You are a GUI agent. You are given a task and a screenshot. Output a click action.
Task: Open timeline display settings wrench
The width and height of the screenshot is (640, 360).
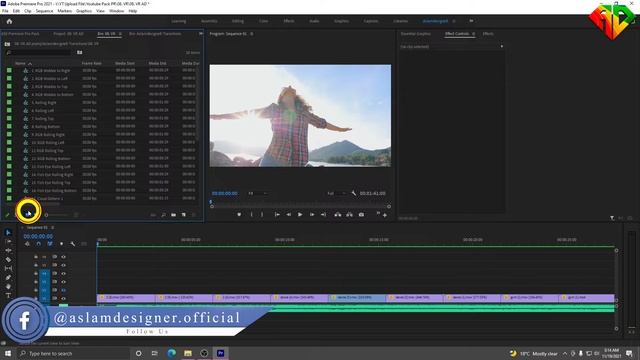click(x=73, y=244)
